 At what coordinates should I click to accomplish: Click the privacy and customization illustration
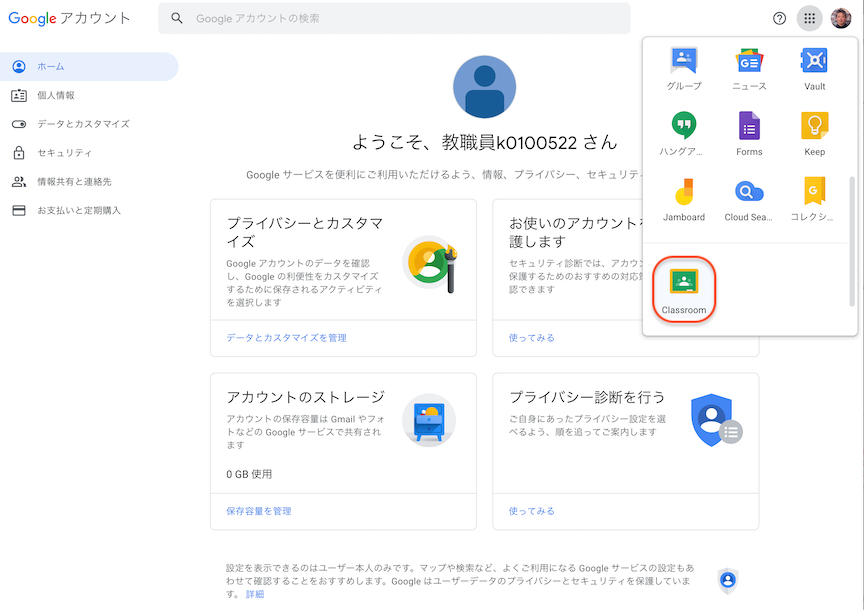[x=430, y=264]
